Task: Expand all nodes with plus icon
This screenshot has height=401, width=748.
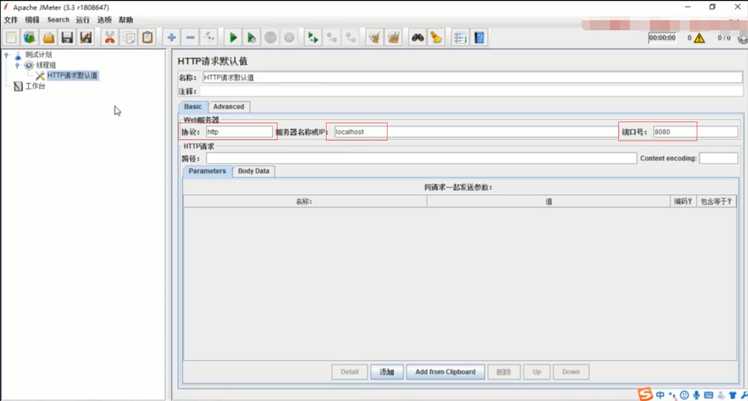Action: click(x=172, y=37)
